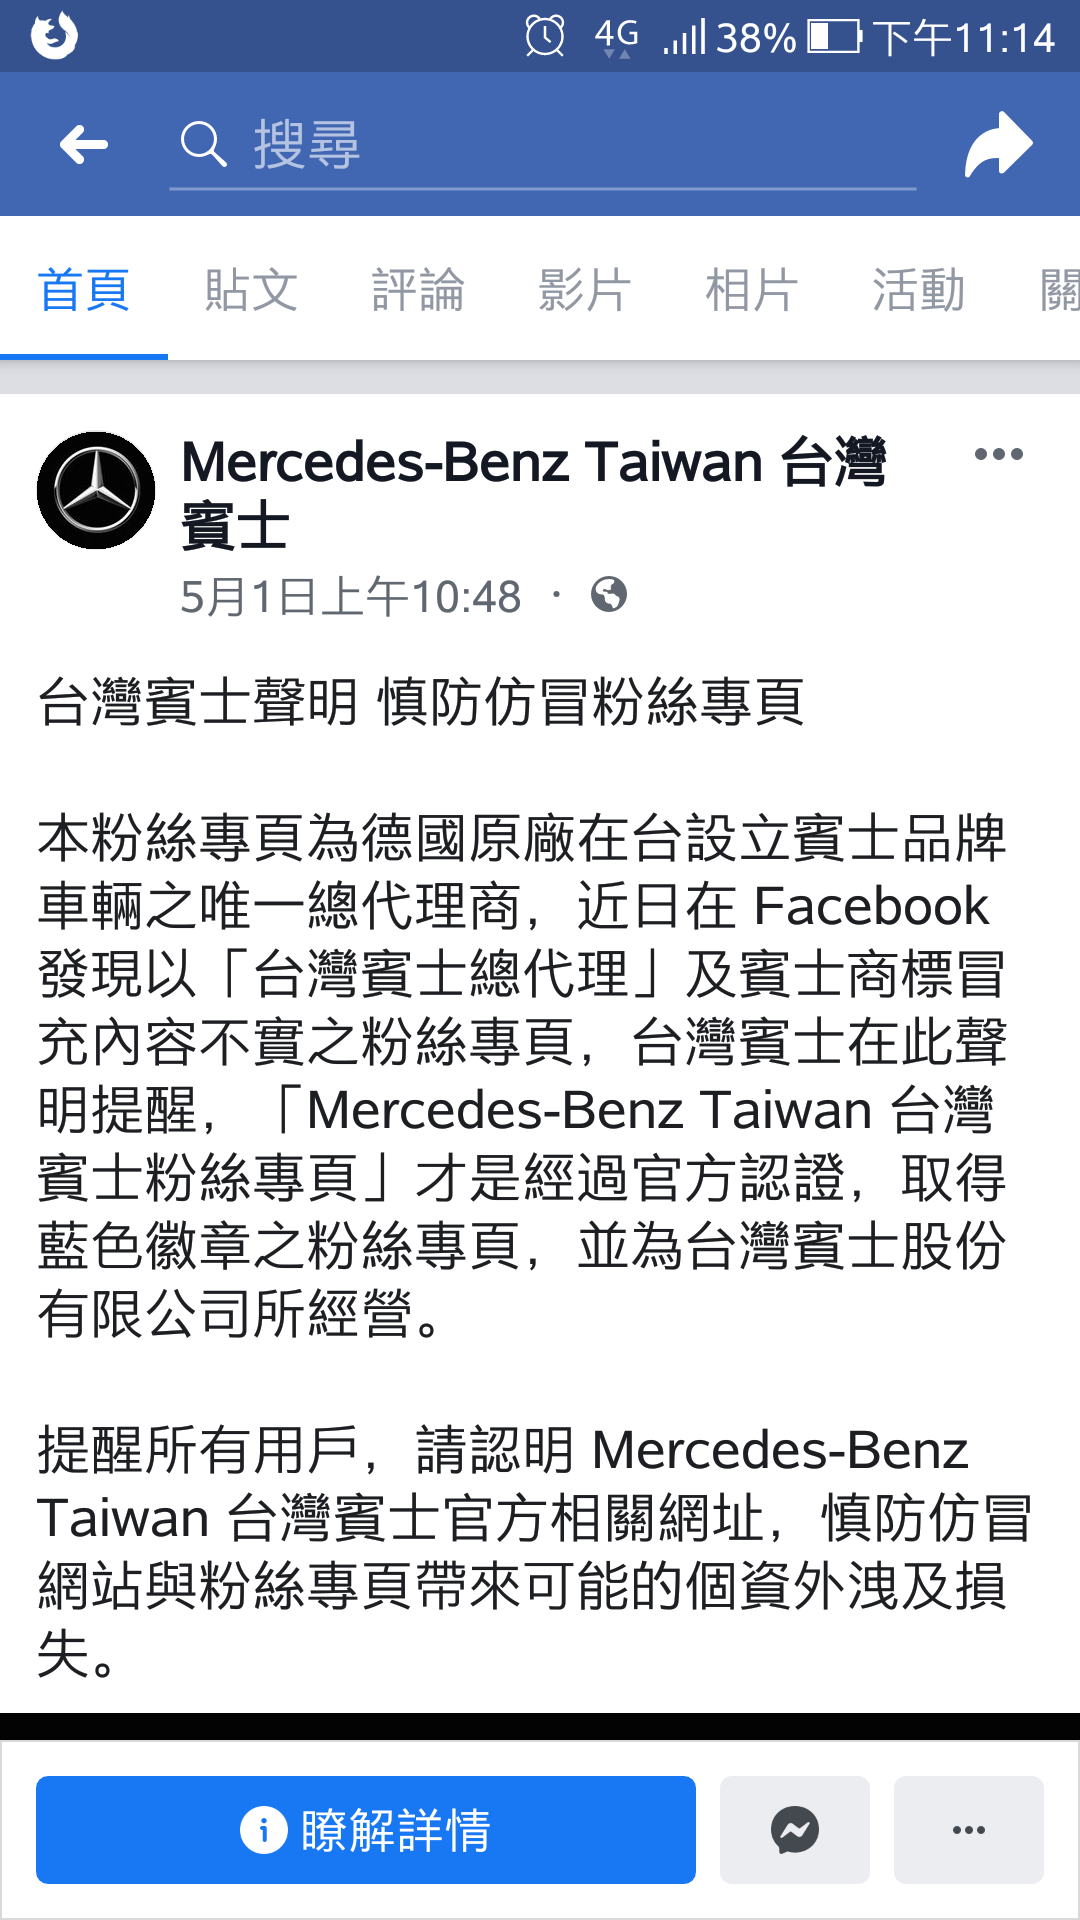
Task: Tap the alarm clock status bar icon
Action: [x=545, y=37]
